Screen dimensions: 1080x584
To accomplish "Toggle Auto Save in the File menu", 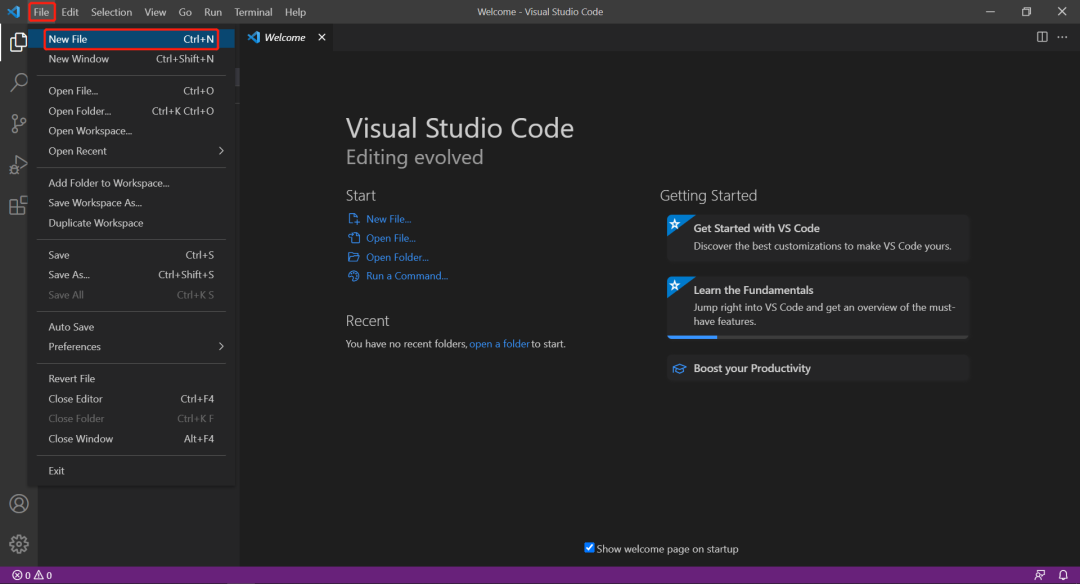I will pos(71,327).
